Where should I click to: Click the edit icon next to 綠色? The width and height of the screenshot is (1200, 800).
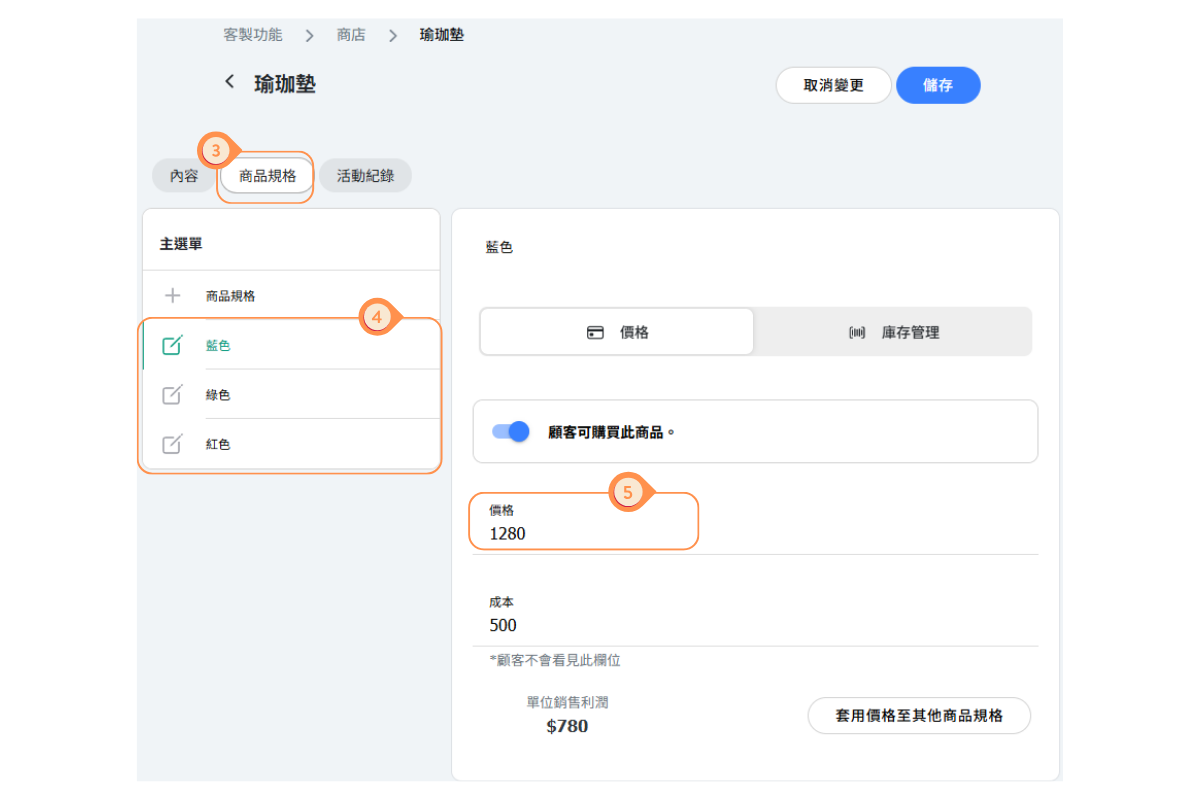172,395
